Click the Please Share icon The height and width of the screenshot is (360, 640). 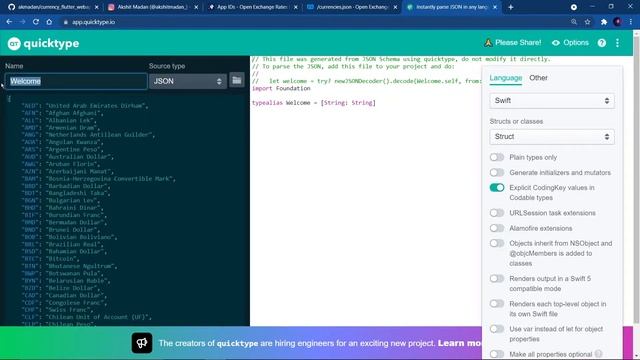(488, 42)
